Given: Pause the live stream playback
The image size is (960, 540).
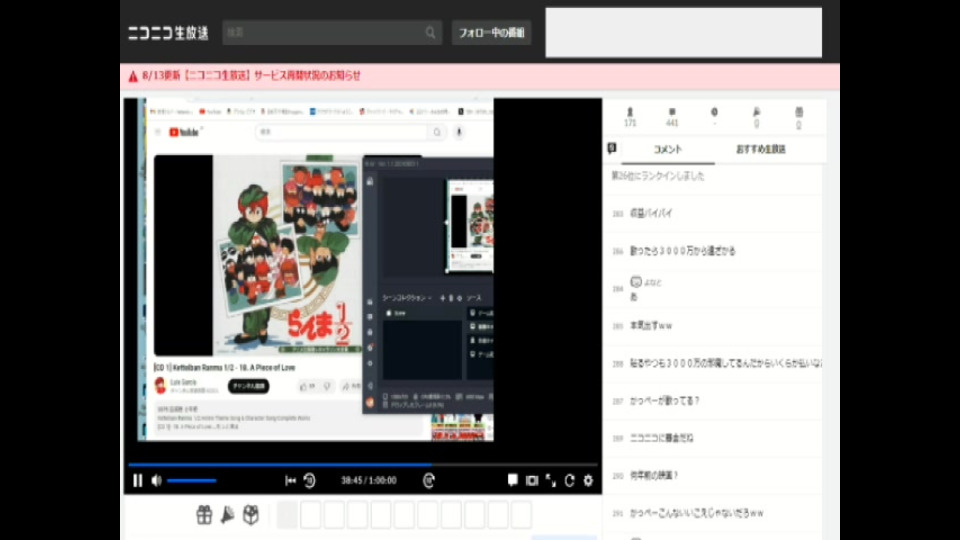Looking at the screenshot, I should (x=137, y=481).
